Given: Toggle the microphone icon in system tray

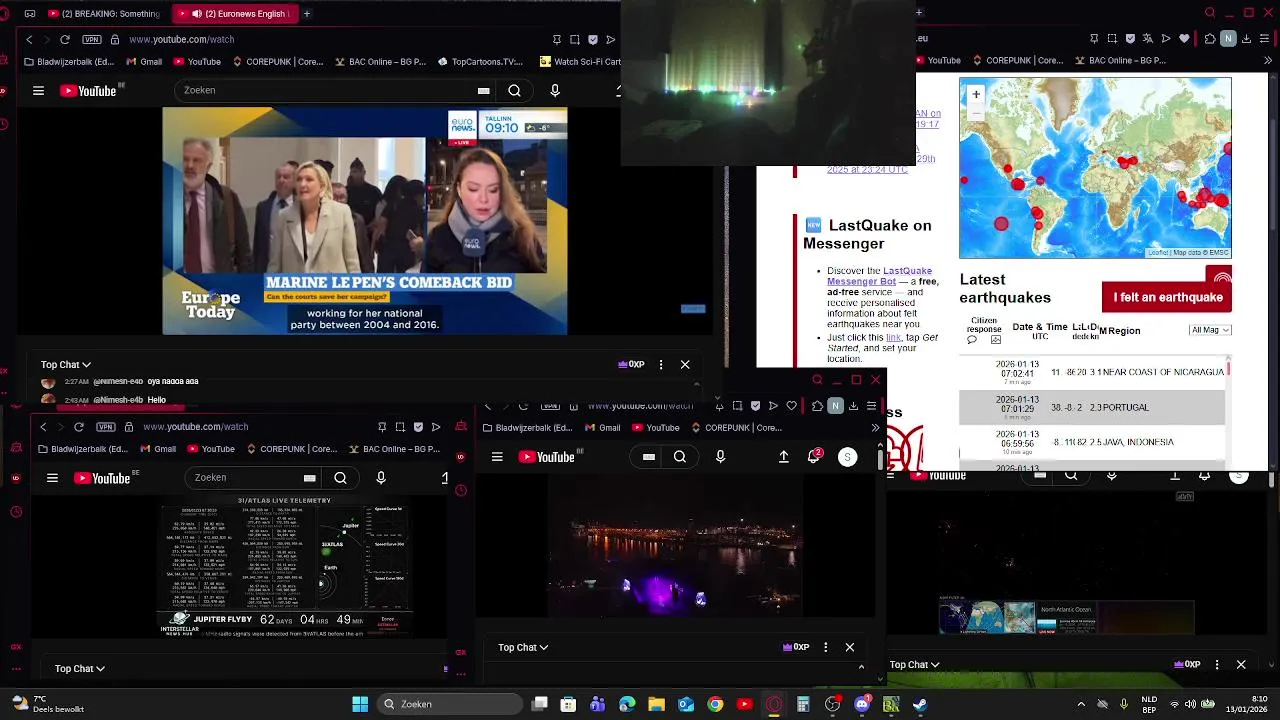Looking at the screenshot, I should click(1124, 704).
